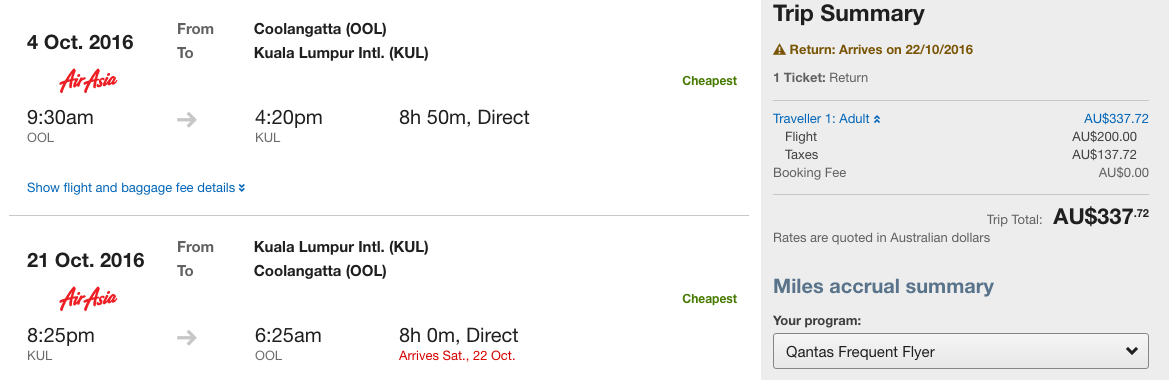Click the dropdown arrow on the program selector
The height and width of the screenshot is (380, 1169).
(x=1132, y=351)
